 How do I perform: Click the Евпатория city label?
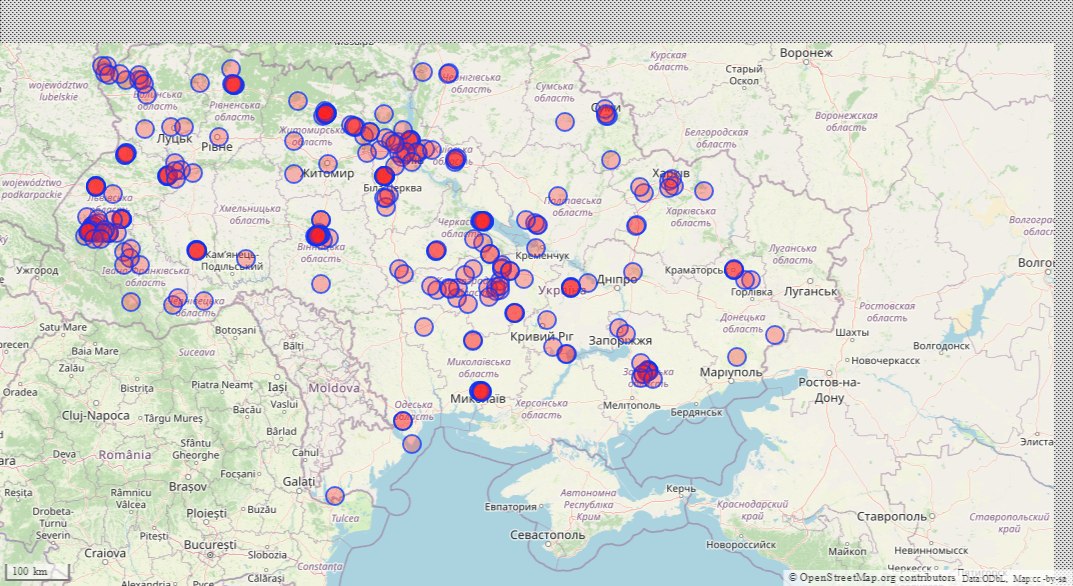(510, 507)
